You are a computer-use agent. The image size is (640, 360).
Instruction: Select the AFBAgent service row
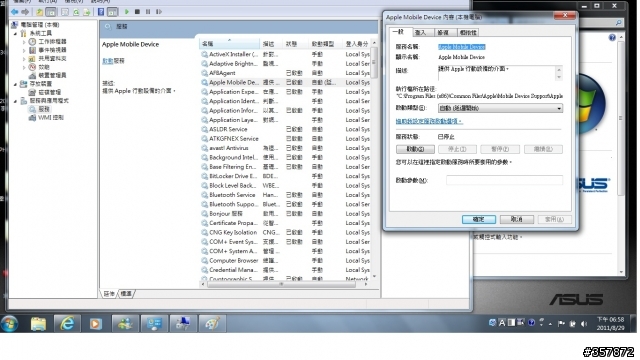(x=285, y=73)
